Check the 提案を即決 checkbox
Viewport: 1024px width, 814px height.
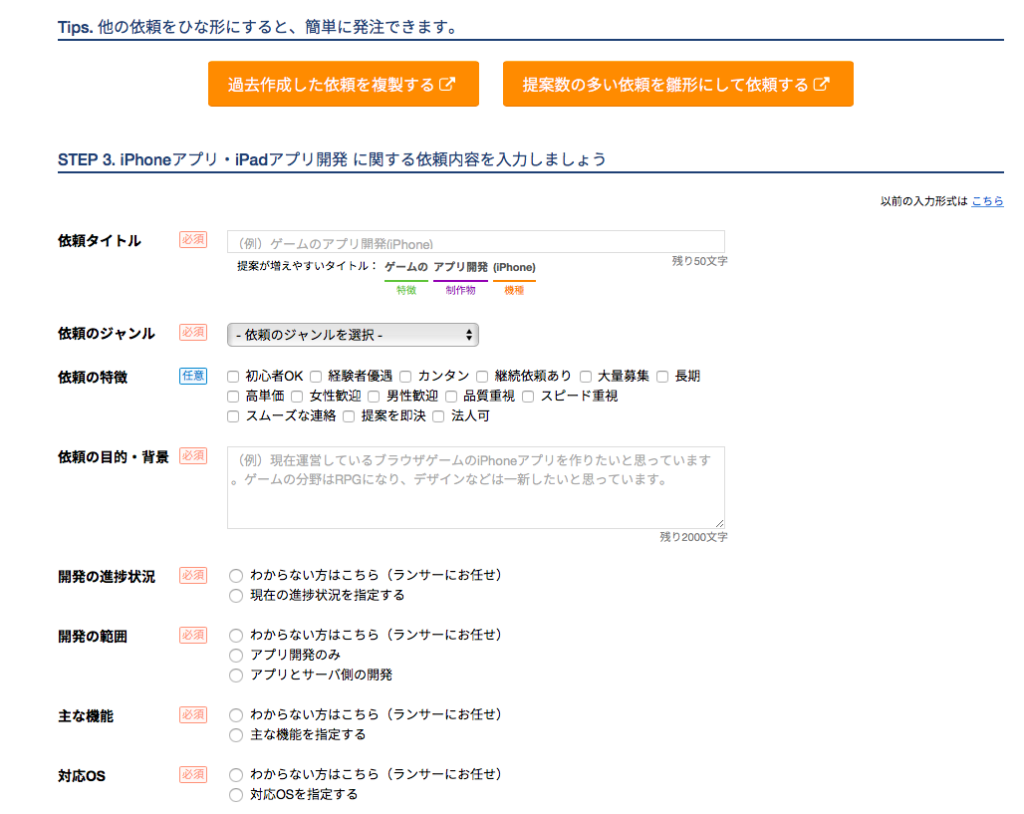349,416
